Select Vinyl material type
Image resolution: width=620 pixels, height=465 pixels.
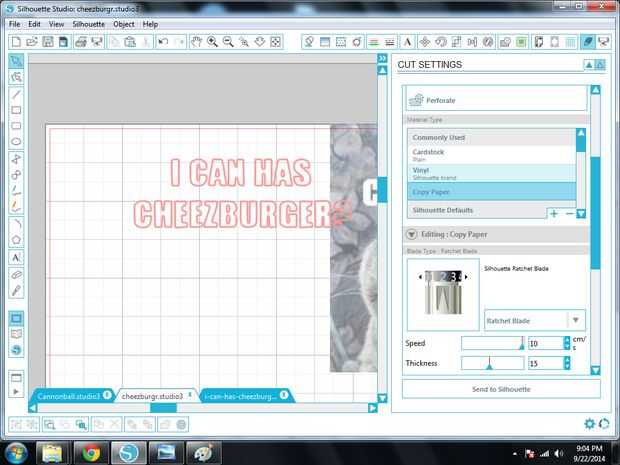(x=491, y=173)
